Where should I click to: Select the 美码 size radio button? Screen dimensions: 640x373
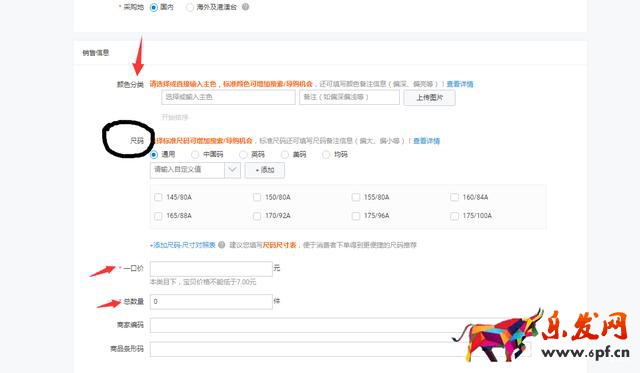point(285,155)
